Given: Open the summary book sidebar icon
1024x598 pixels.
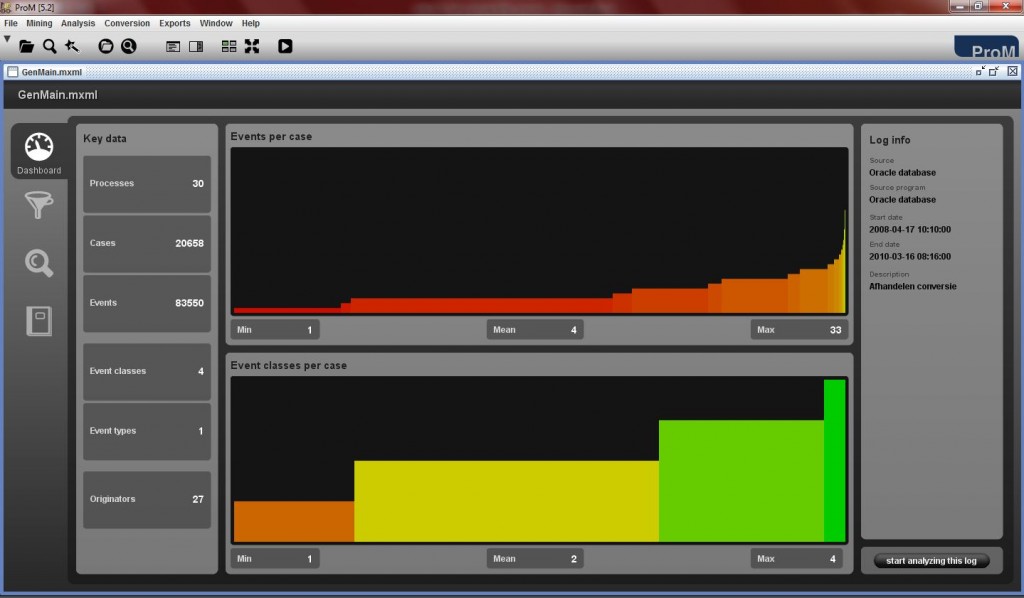Looking at the screenshot, I should tap(39, 321).
